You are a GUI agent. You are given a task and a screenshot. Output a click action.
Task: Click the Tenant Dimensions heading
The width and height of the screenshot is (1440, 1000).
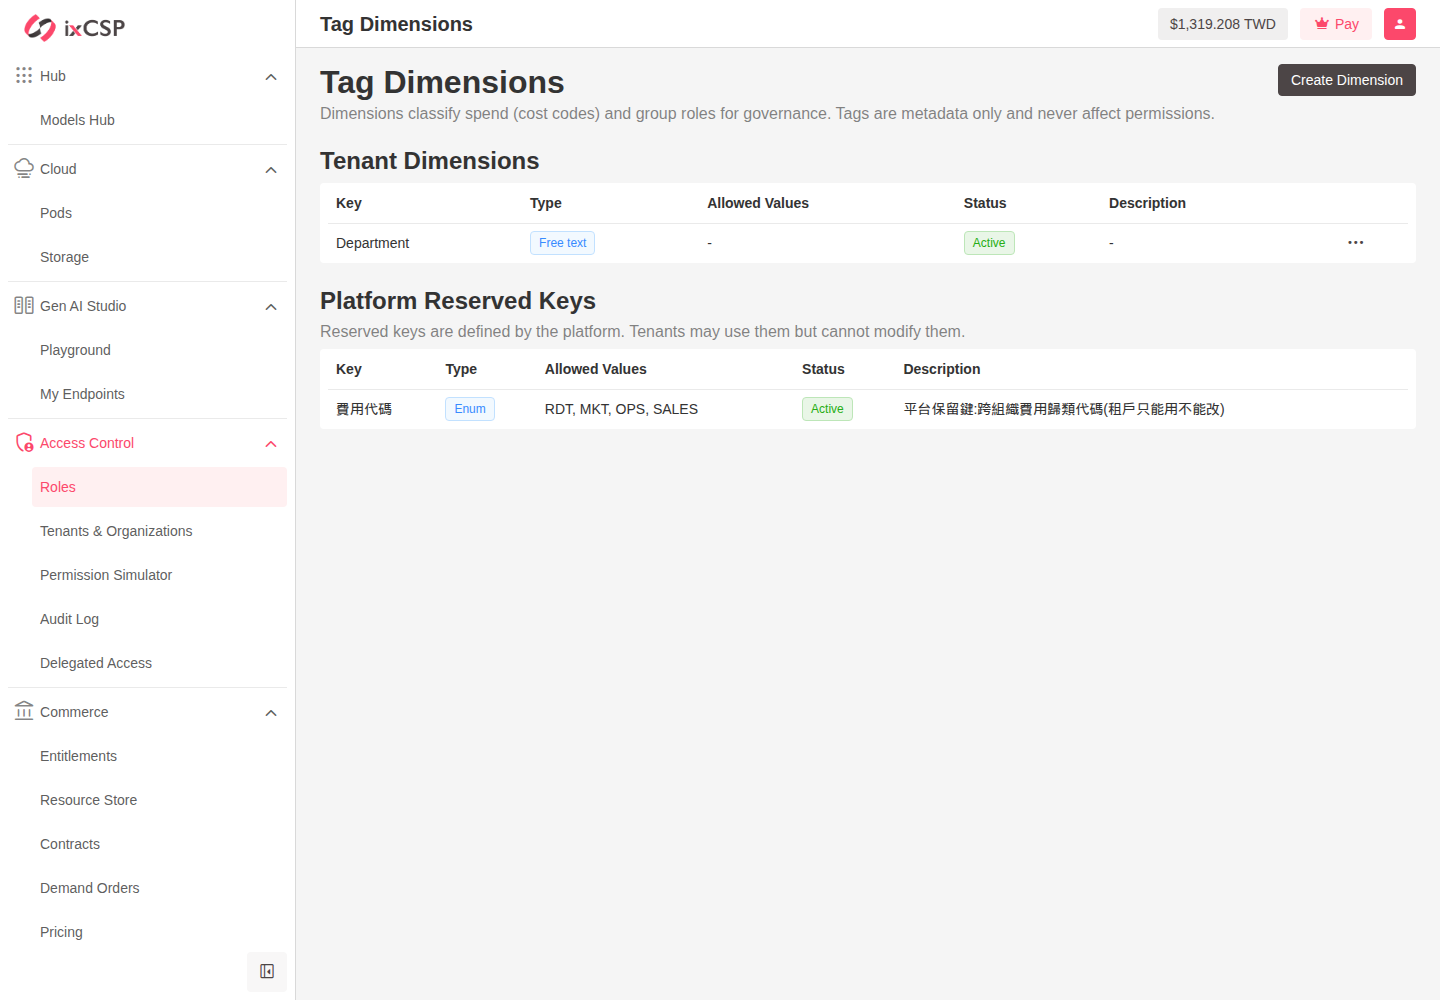pos(429,161)
